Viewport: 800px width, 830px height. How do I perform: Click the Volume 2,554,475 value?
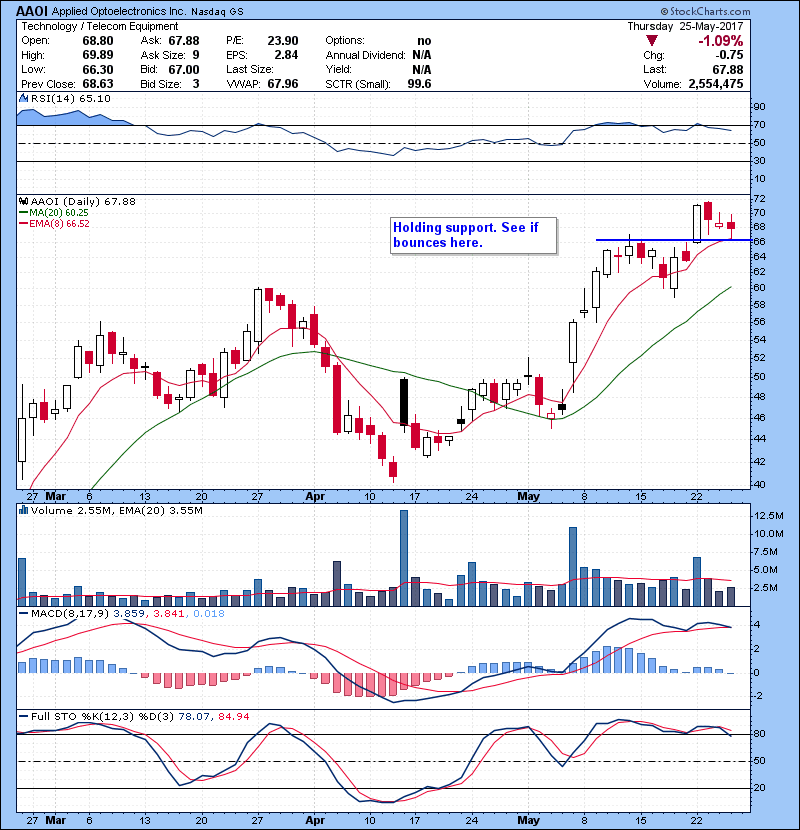pyautogui.click(x=716, y=84)
